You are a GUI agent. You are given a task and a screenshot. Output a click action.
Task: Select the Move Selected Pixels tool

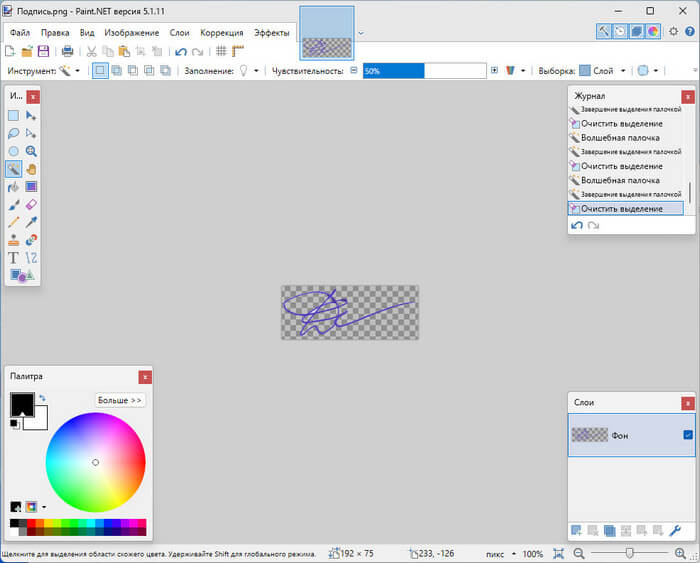(x=31, y=116)
